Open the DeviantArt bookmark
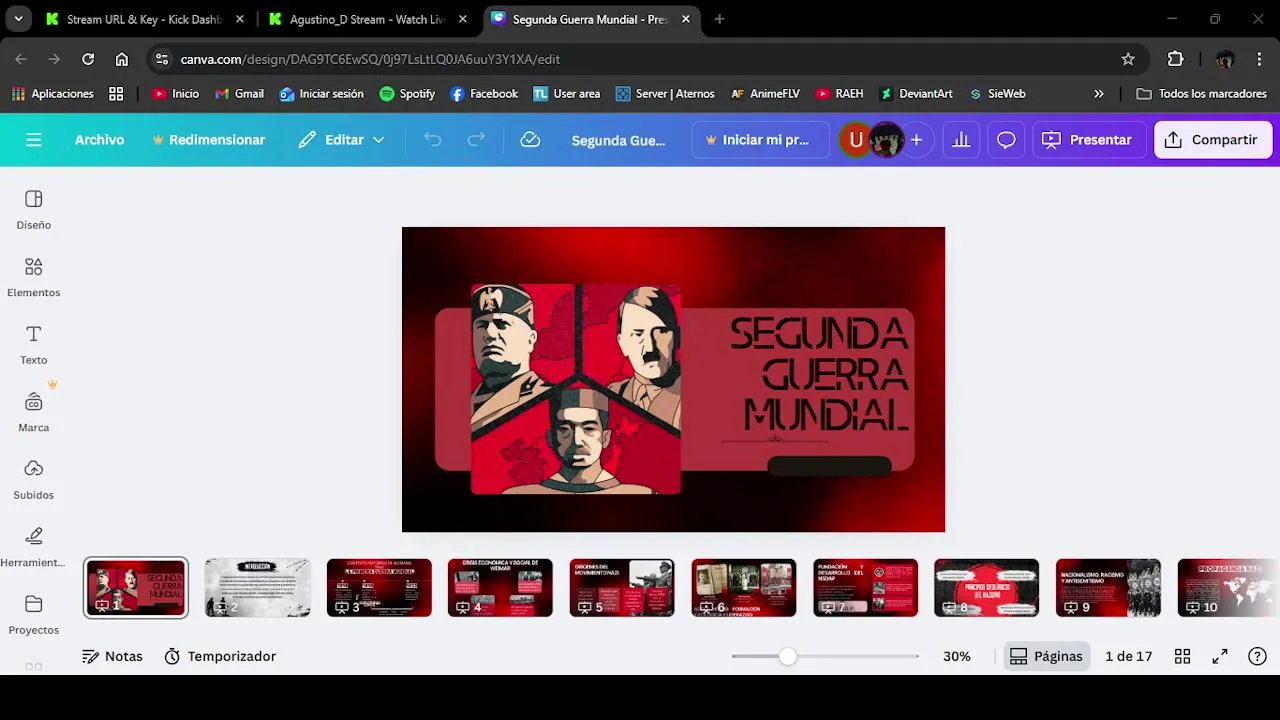The width and height of the screenshot is (1280, 720). 916,94
